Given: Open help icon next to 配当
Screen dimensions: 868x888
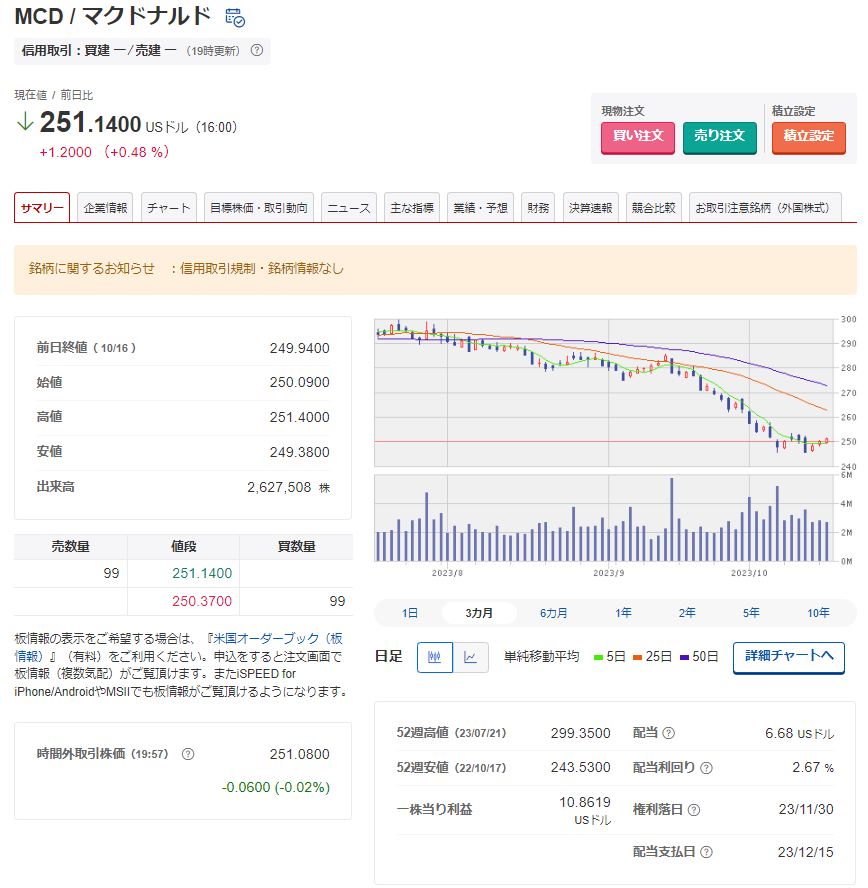Looking at the screenshot, I should pyautogui.click(x=669, y=733).
